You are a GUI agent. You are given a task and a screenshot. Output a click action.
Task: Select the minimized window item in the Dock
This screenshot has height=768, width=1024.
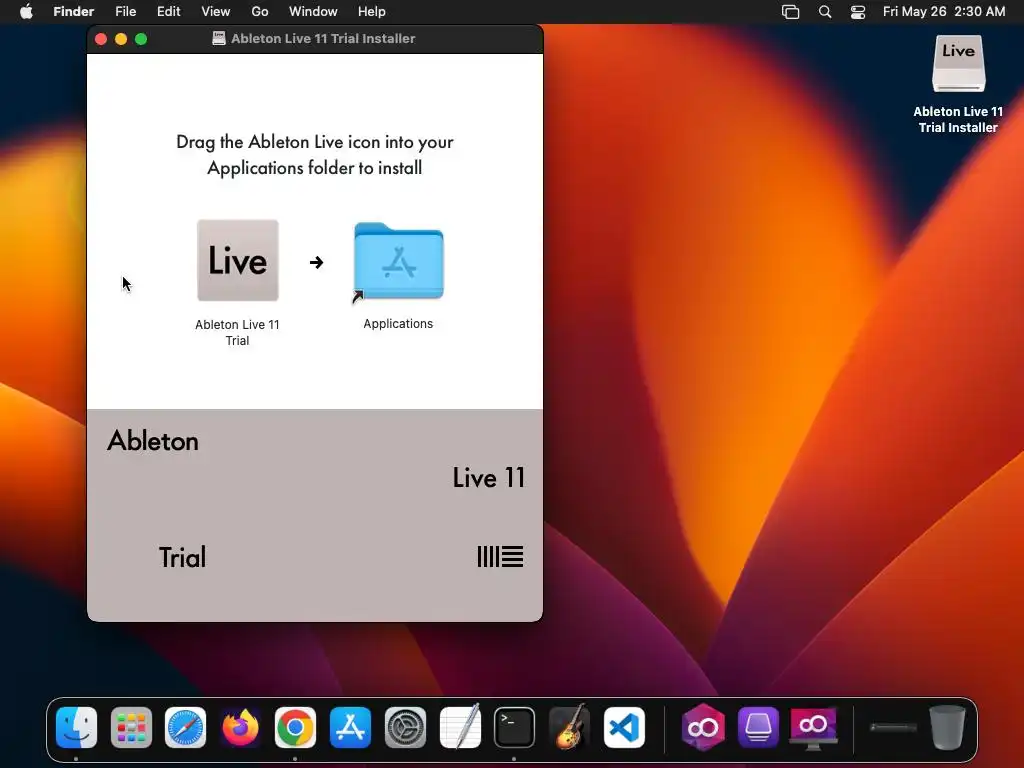893,728
